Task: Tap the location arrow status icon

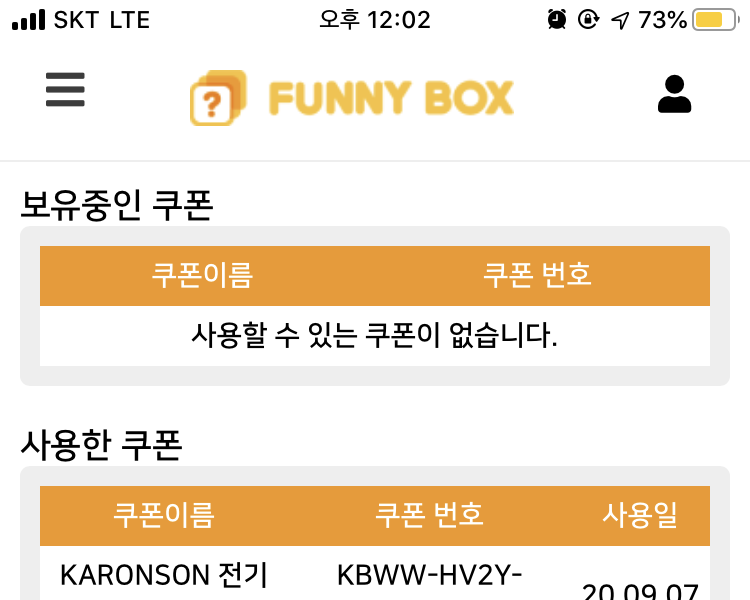Action: 620,20
